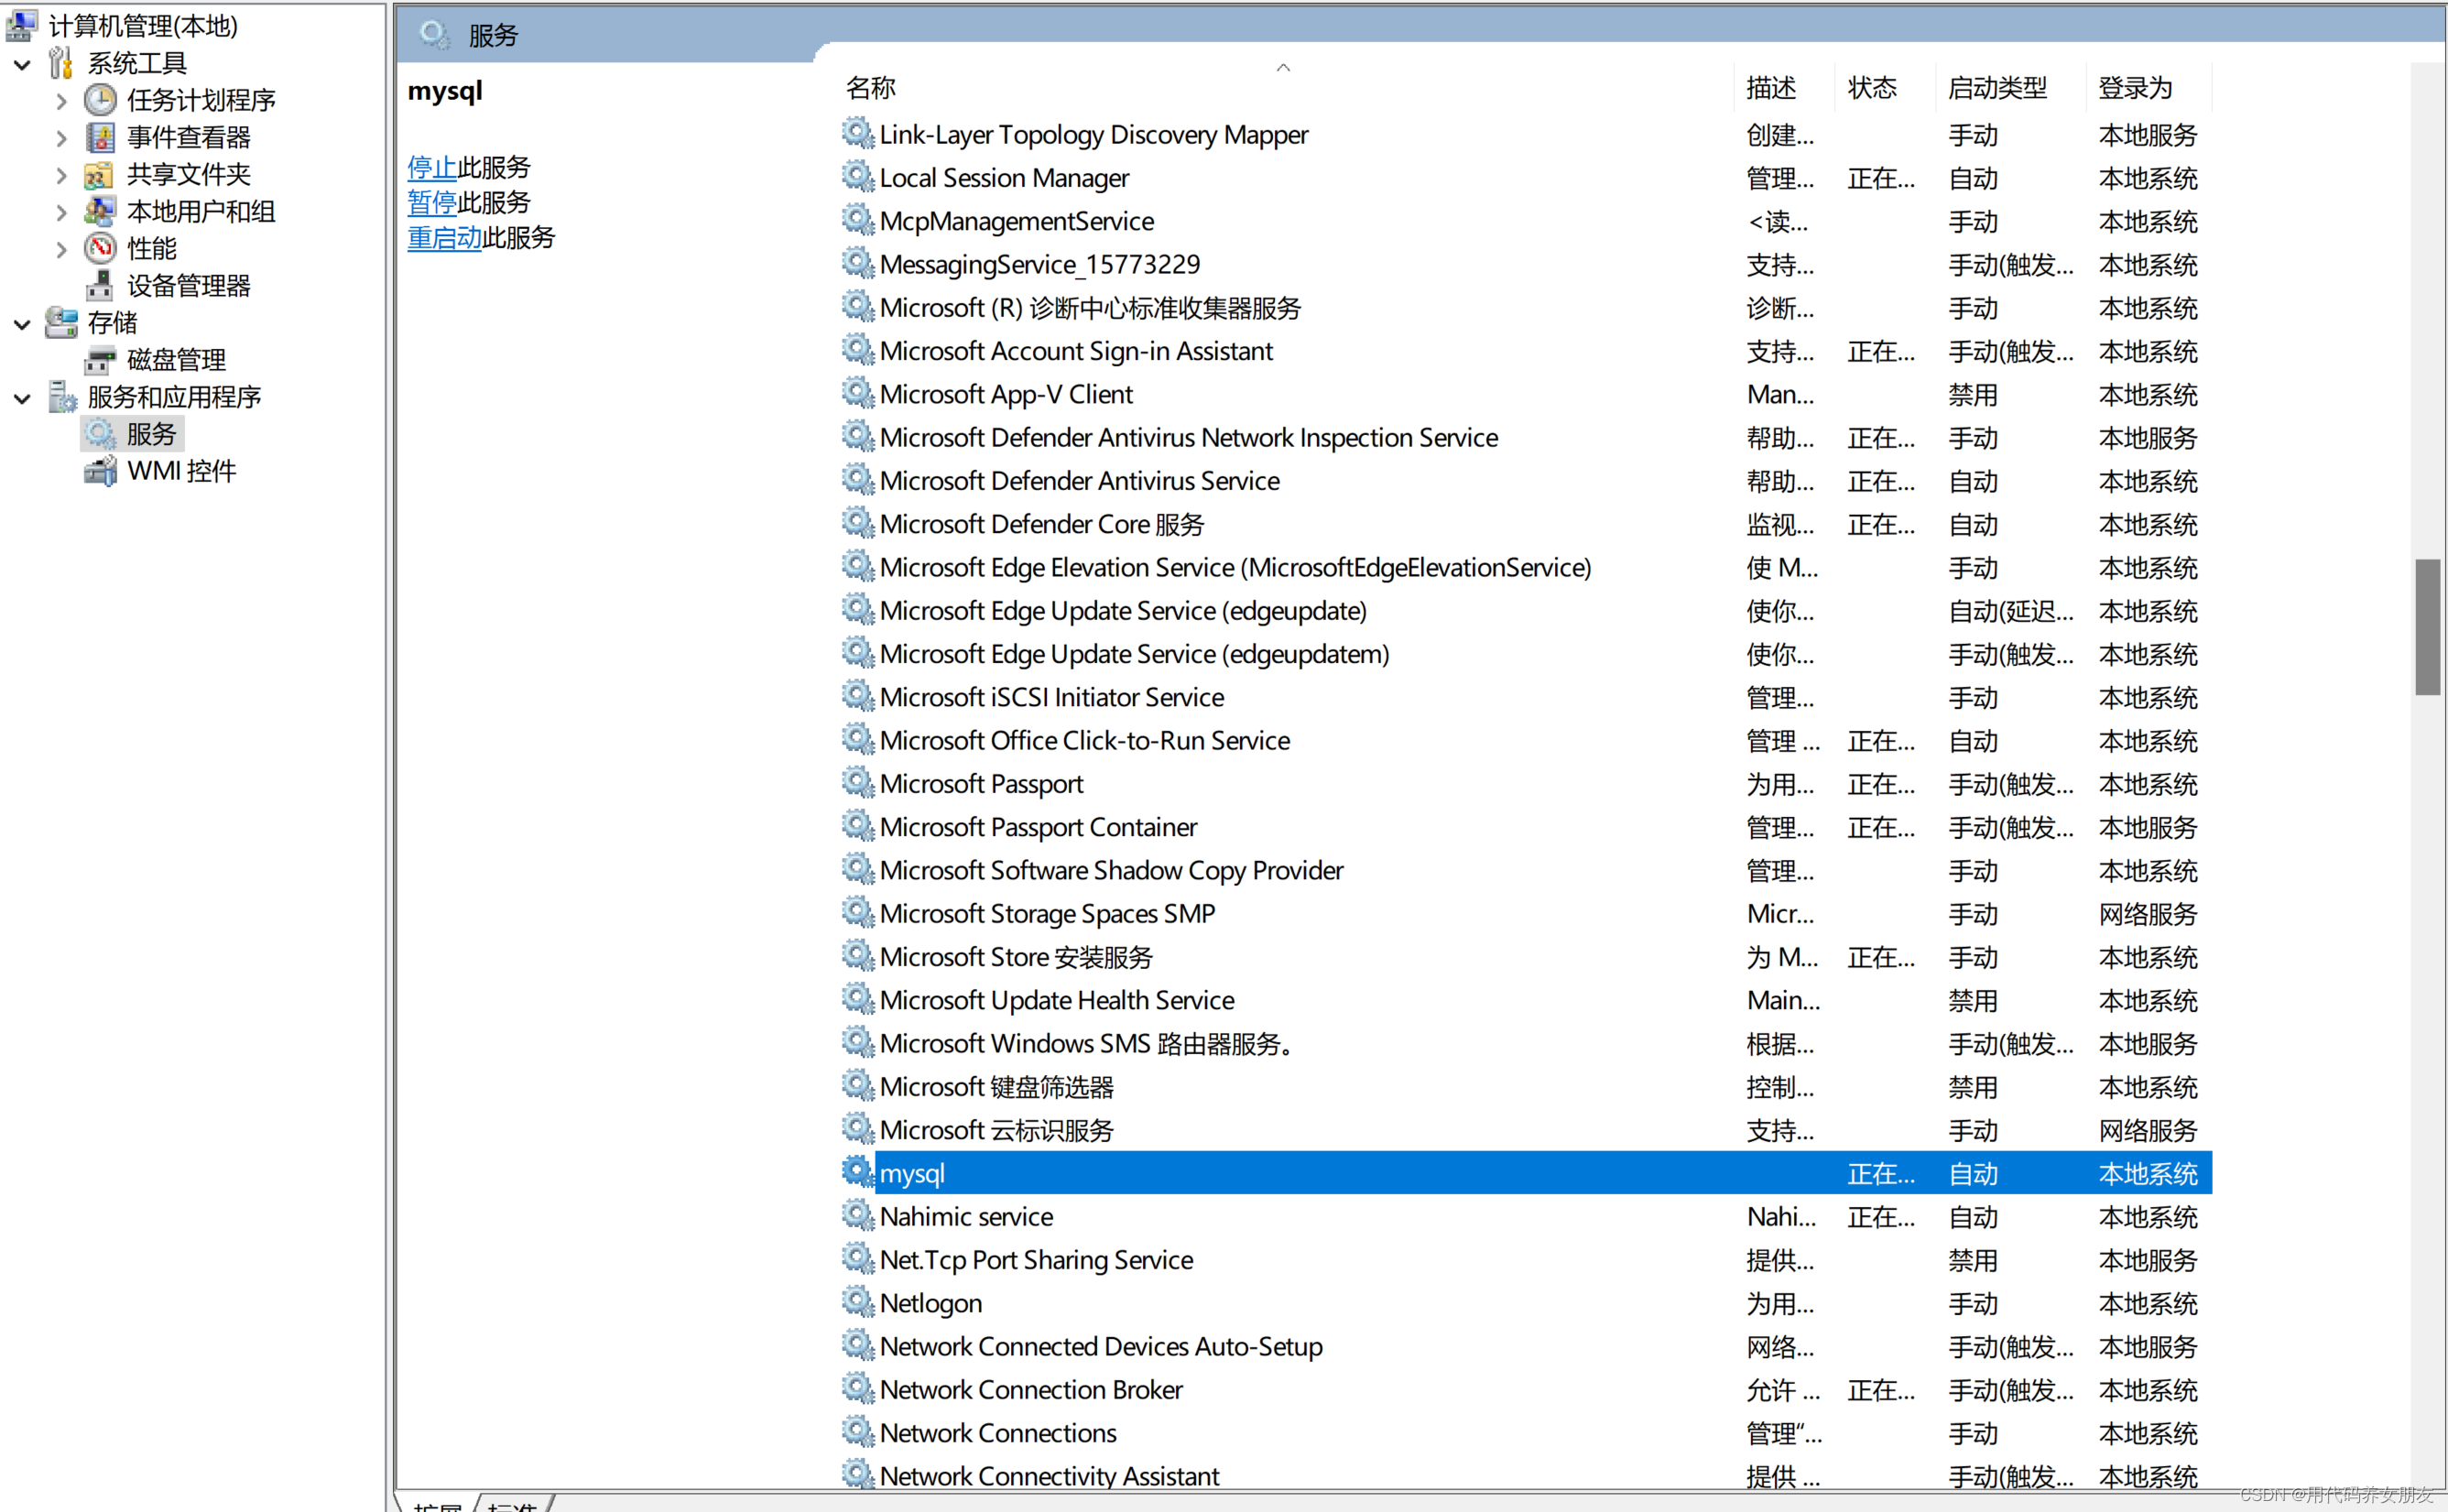Select the Nahimic service row
This screenshot has width=2448, height=1512.
[x=966, y=1217]
